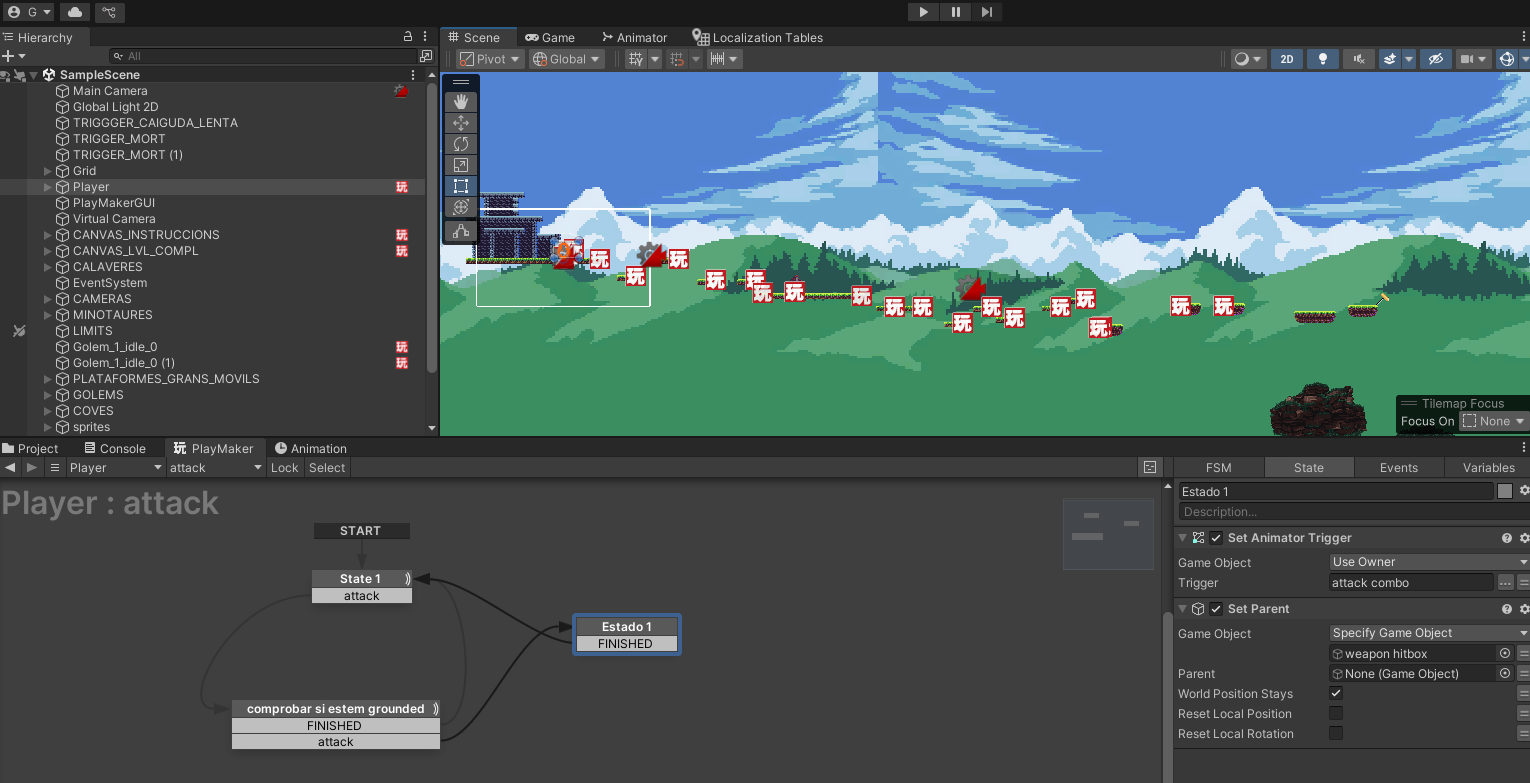Viewport: 1530px width, 783px height.
Task: Click the Trigger field containing attack combo
Action: point(1410,582)
